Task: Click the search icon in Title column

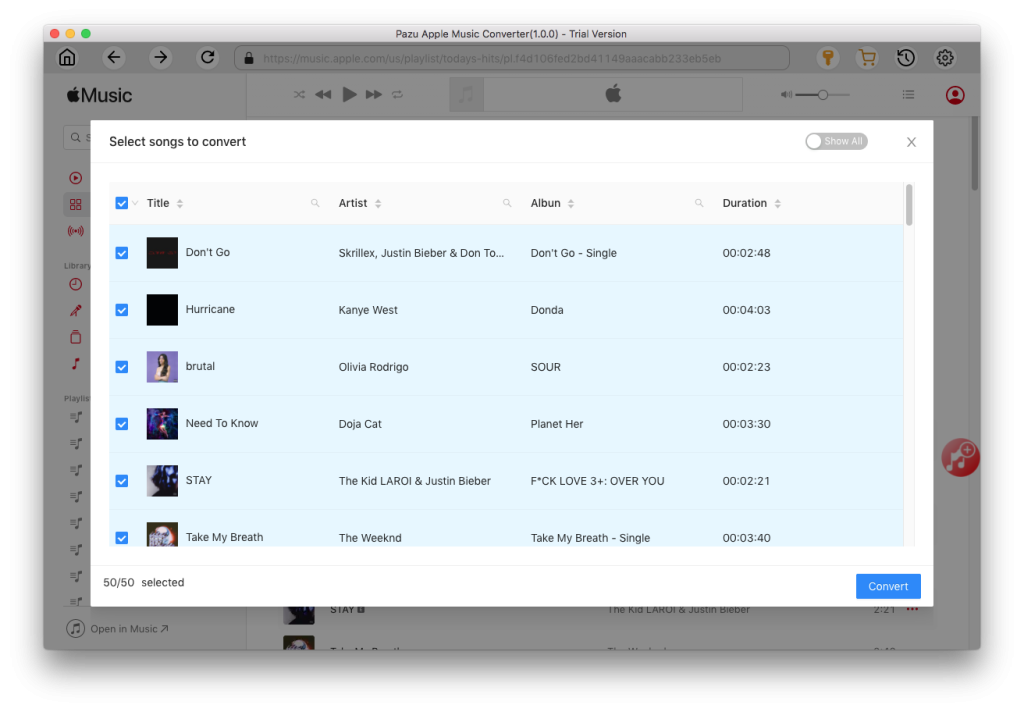Action: pyautogui.click(x=315, y=203)
